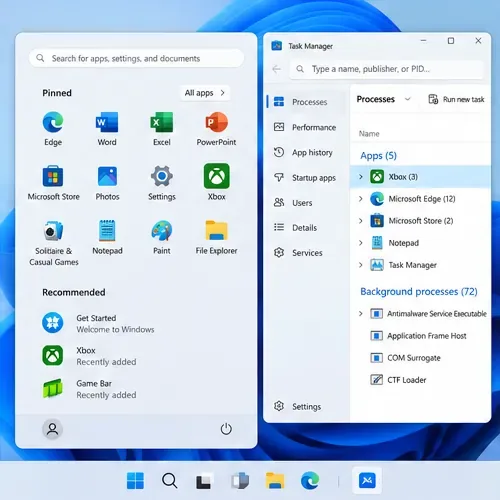
Task: Launch the Paint app
Action: coord(162,237)
